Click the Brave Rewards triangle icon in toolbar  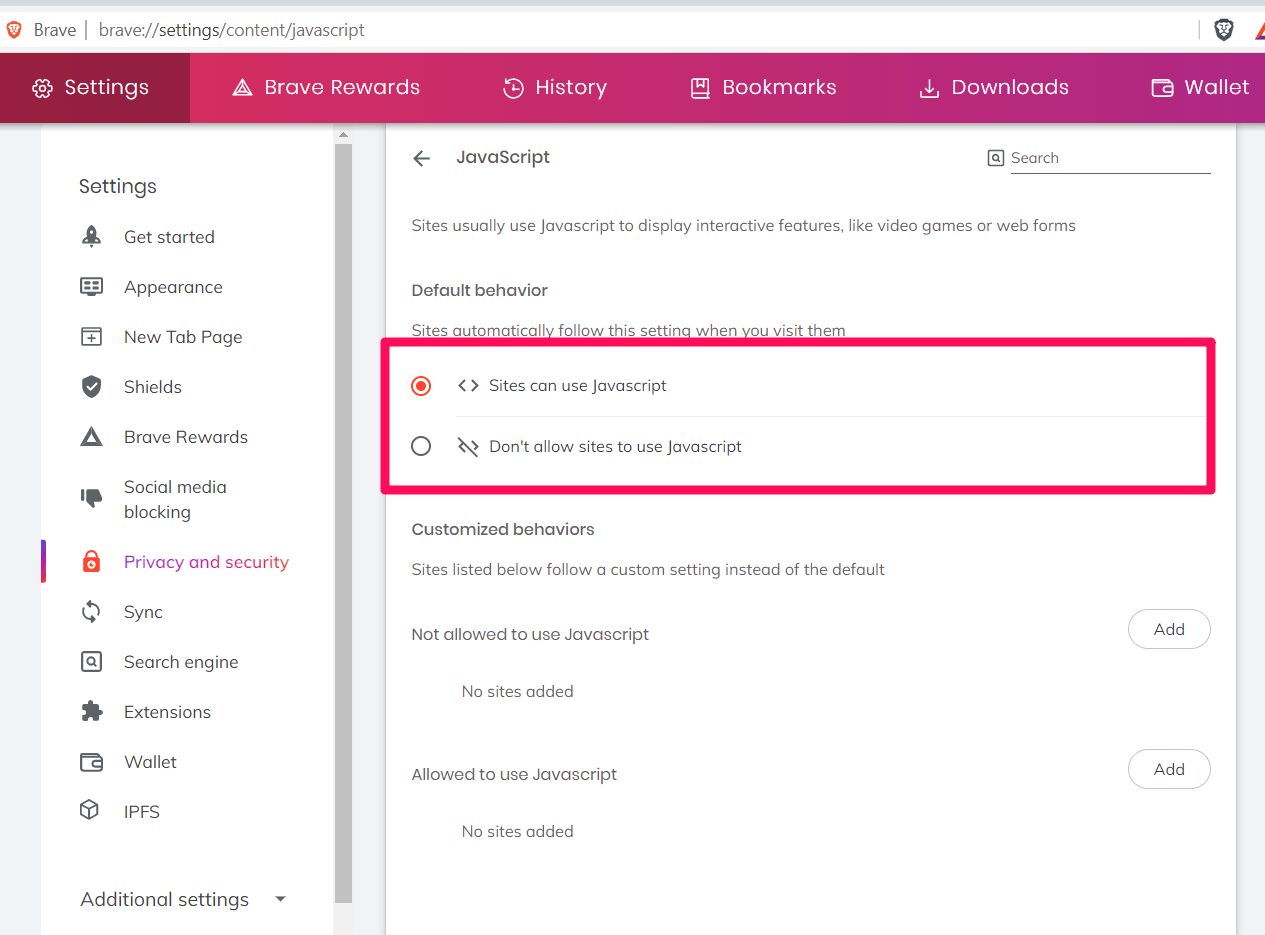pyautogui.click(x=1259, y=30)
